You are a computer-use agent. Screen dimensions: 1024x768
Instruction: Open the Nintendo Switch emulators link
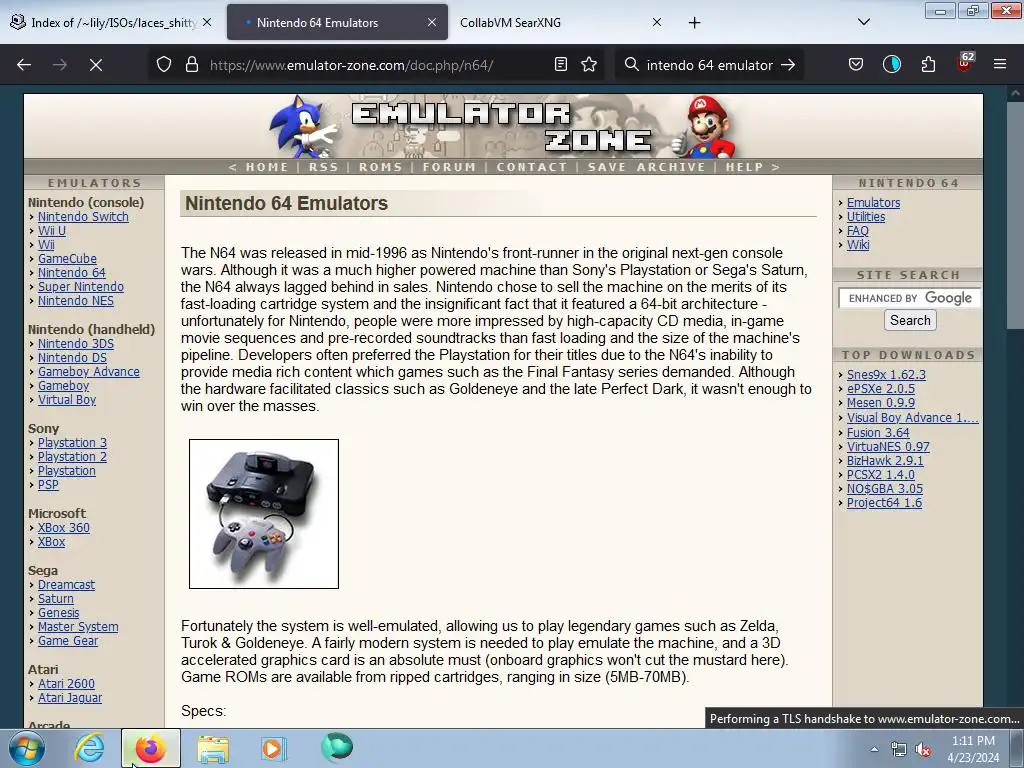click(83, 217)
